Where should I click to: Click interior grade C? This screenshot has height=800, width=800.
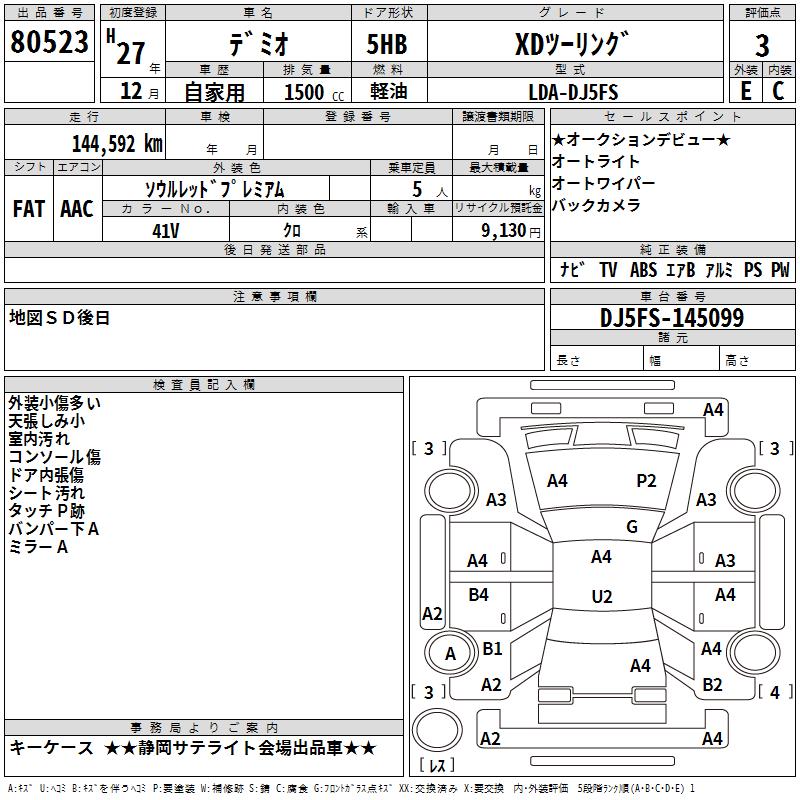tap(779, 91)
